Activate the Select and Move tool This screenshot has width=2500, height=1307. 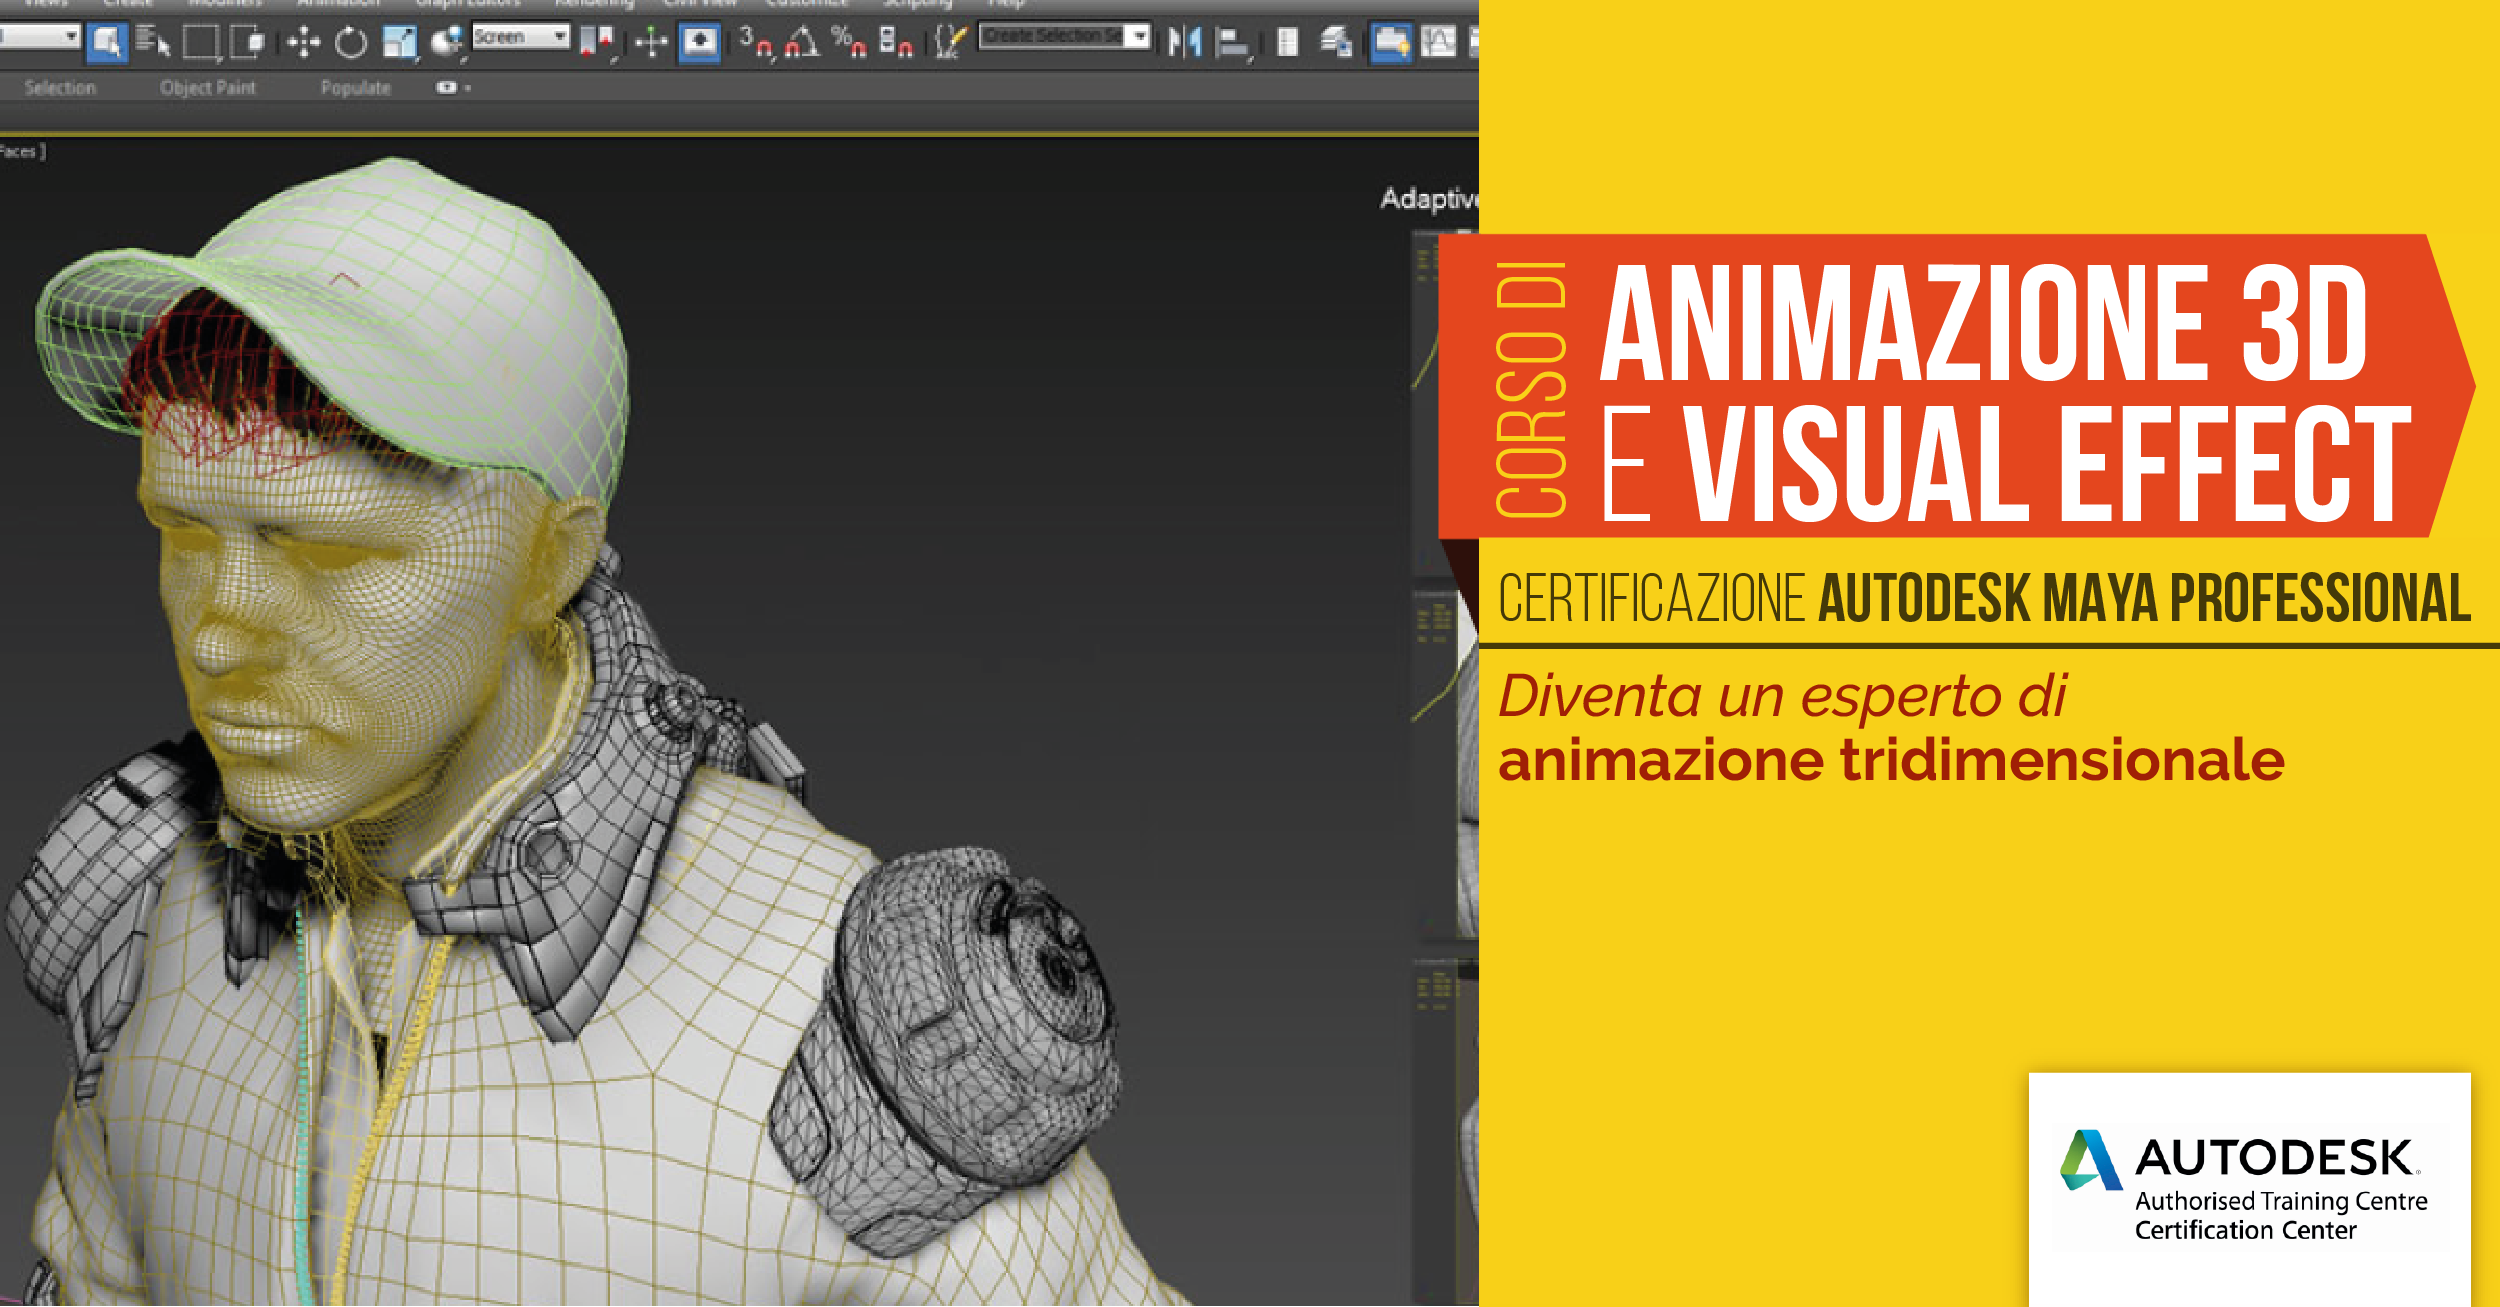tap(303, 42)
